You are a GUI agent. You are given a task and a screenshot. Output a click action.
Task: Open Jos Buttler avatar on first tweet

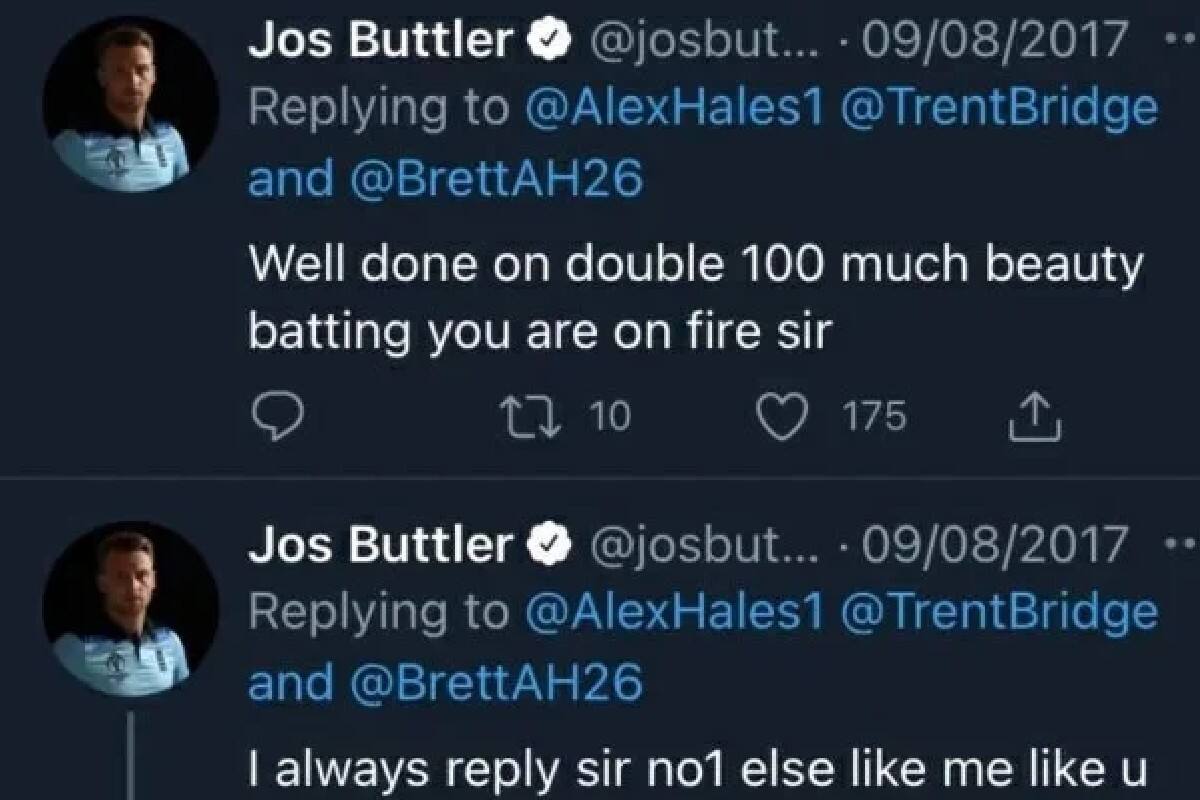click(x=130, y=103)
